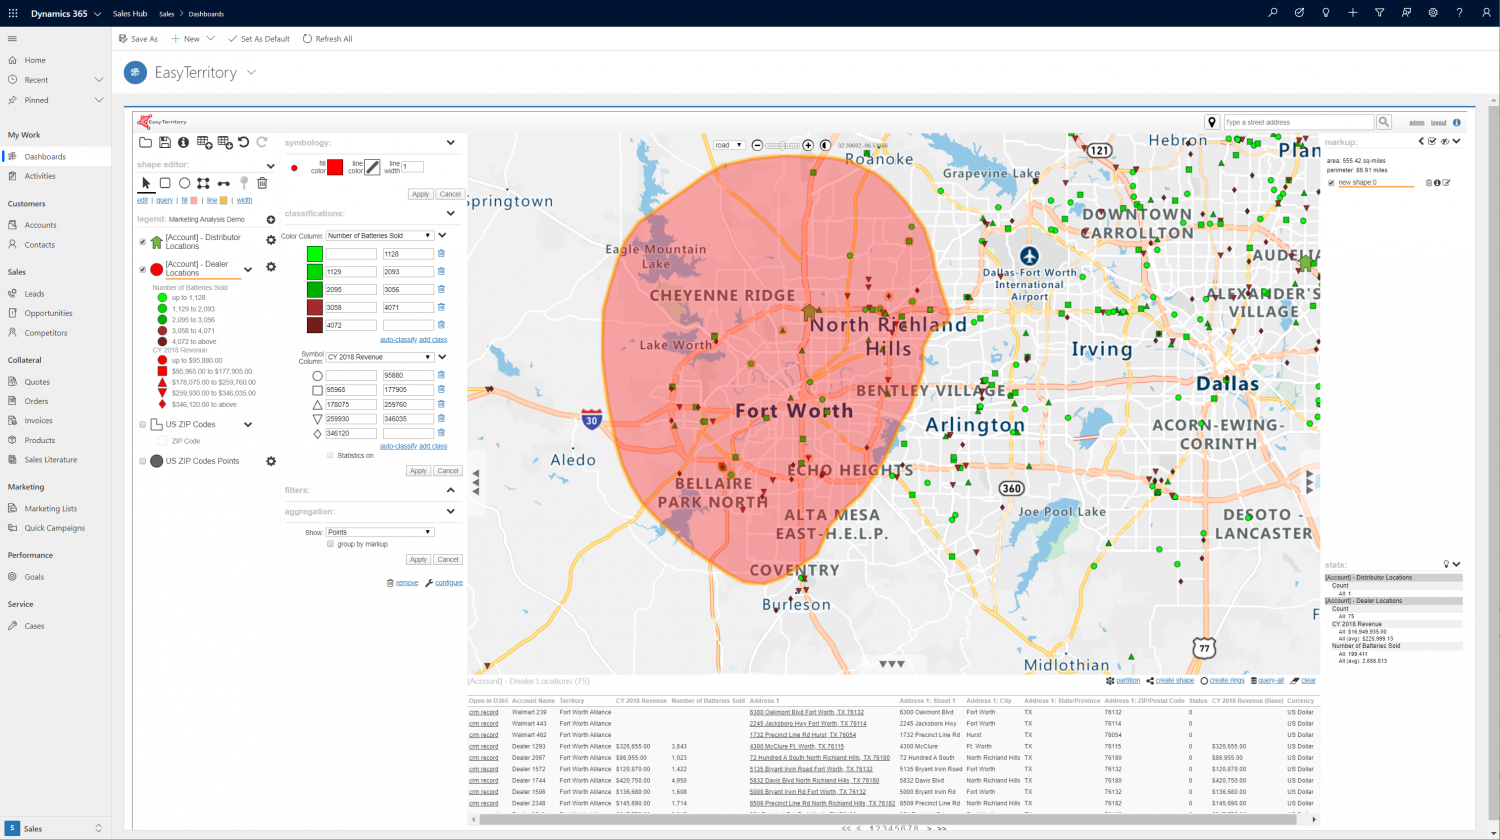Change the road map style dropdown

point(731,144)
